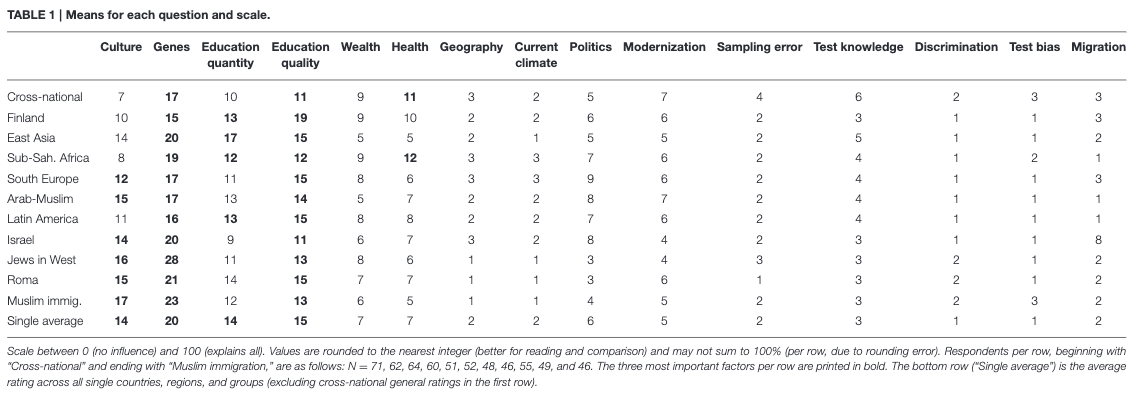Select the Migration value 8 for Israel
1141x397 pixels.
pos(1098,239)
